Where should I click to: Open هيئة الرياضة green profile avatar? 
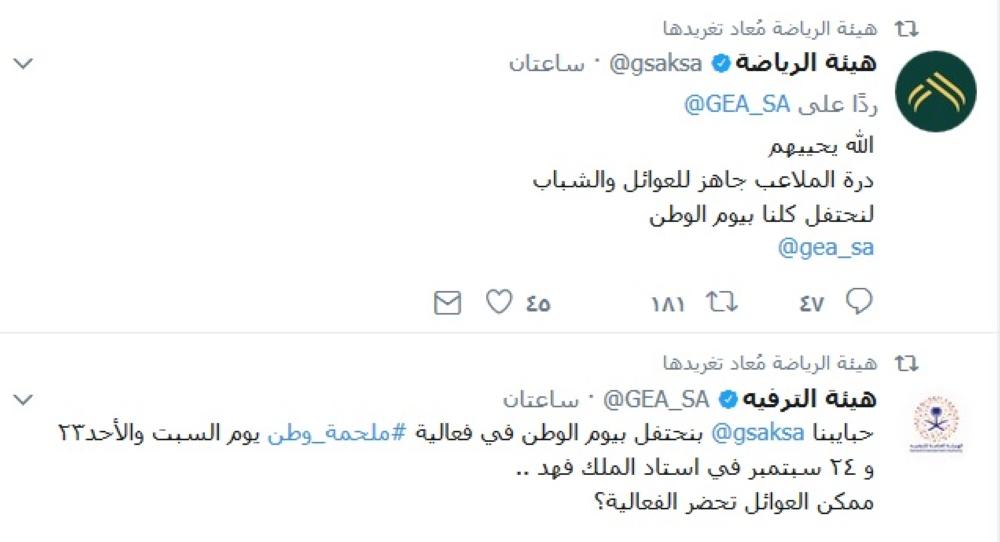(x=935, y=91)
